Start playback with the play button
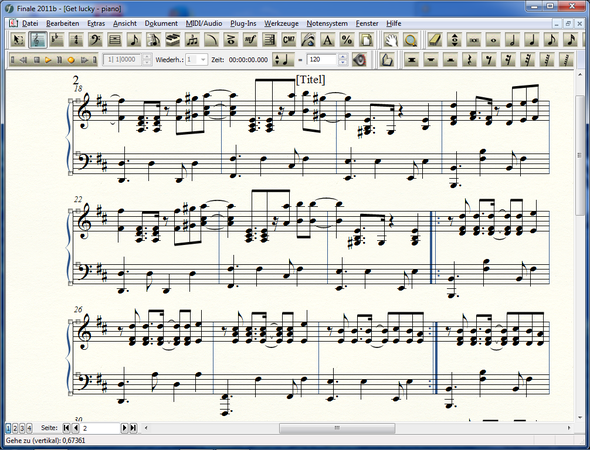Viewport: 590px width, 450px height. pyautogui.click(x=48, y=60)
